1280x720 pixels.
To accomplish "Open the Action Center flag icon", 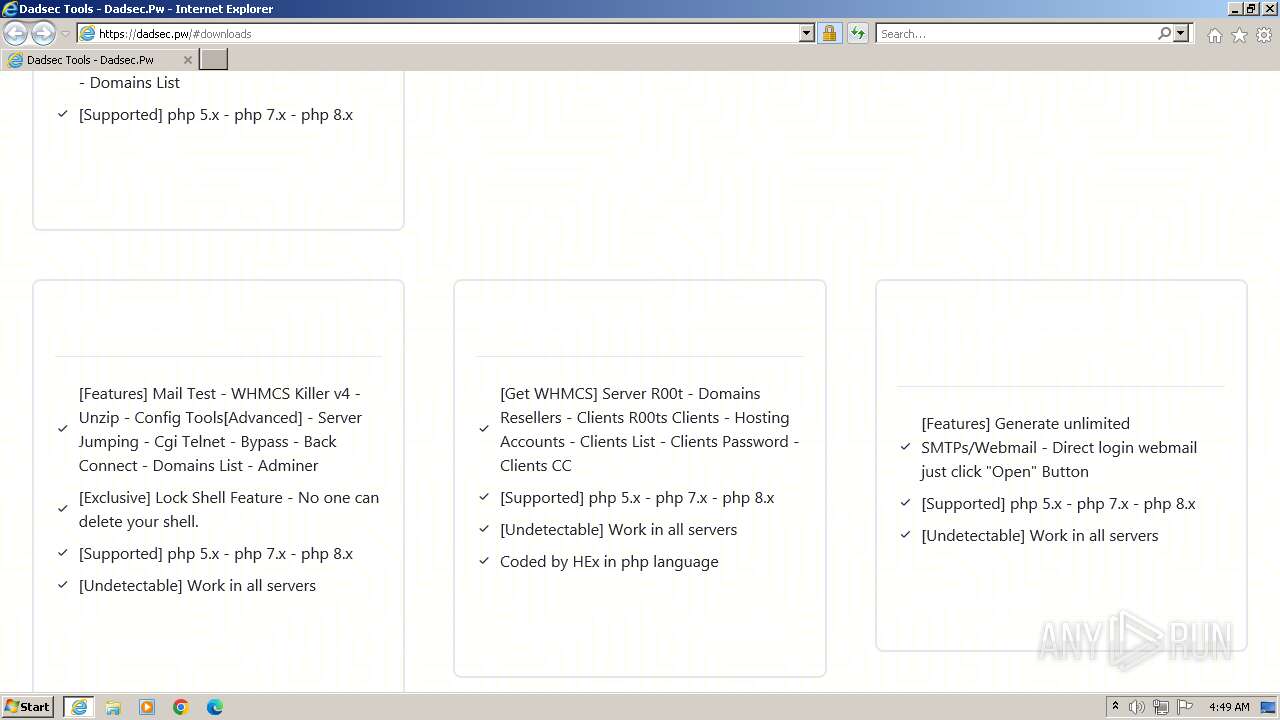I will click(1185, 707).
